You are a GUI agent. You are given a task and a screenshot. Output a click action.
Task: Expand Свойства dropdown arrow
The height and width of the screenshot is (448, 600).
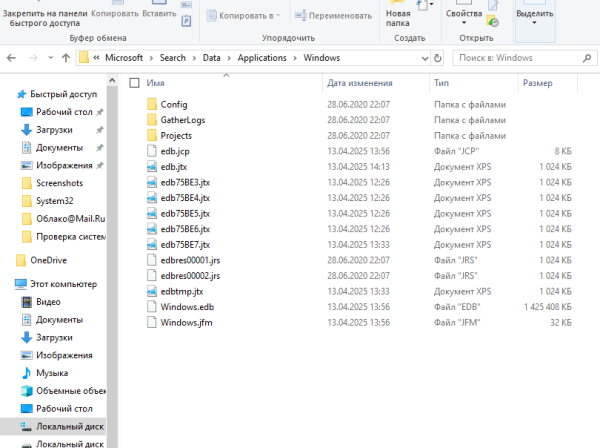(x=464, y=23)
